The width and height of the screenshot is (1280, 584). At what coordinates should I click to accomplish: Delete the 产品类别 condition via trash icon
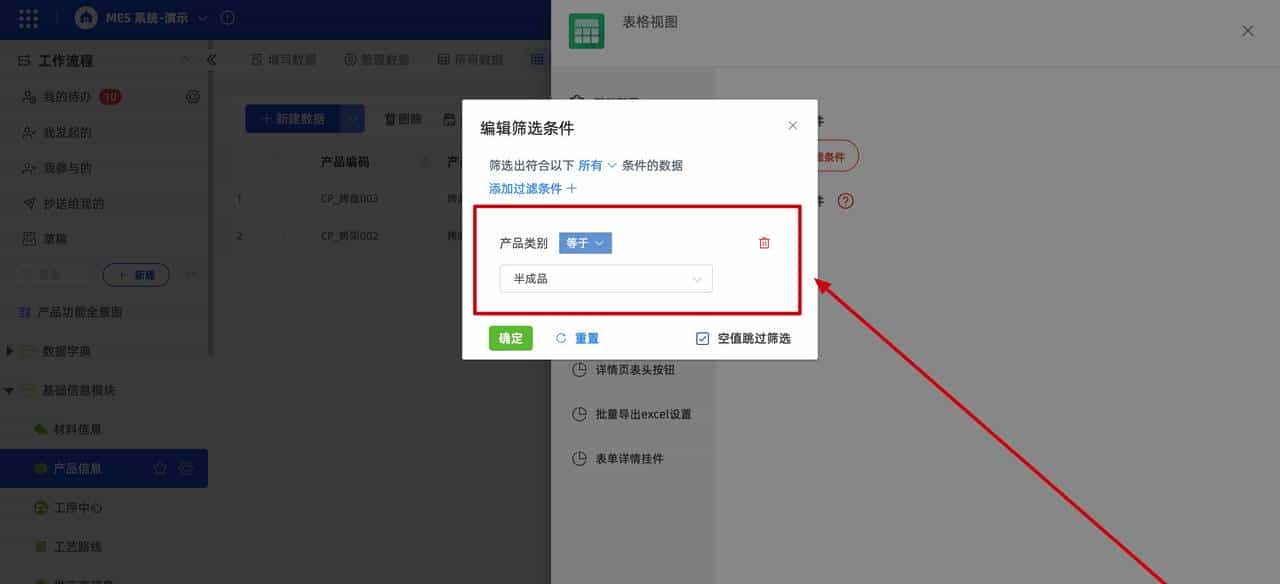[x=764, y=242]
